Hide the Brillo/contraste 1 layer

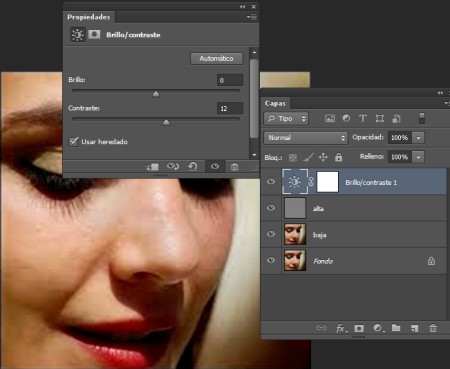click(x=271, y=181)
